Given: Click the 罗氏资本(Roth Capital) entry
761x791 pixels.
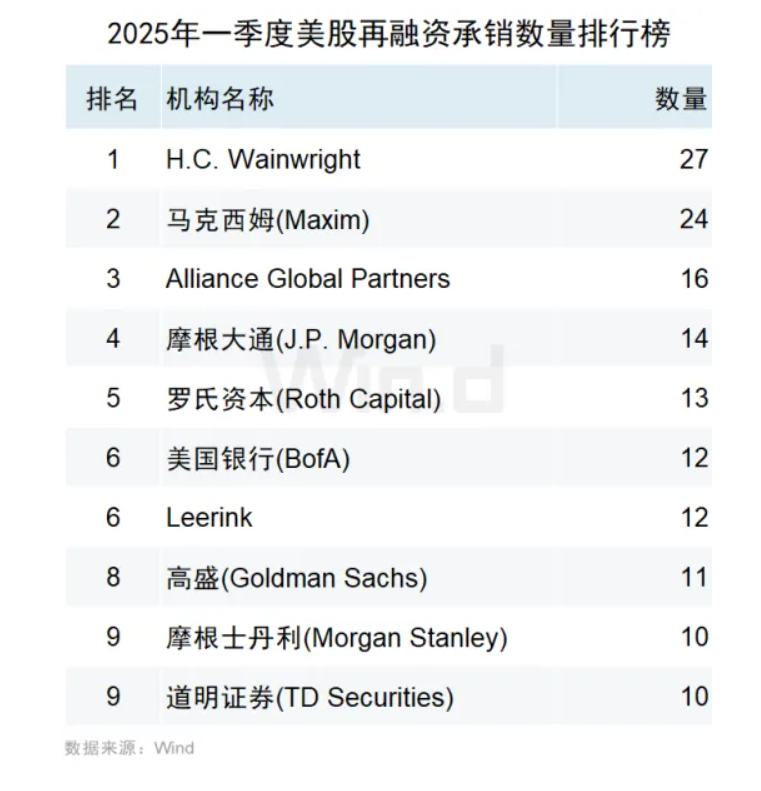Looking at the screenshot, I should 303,399.
